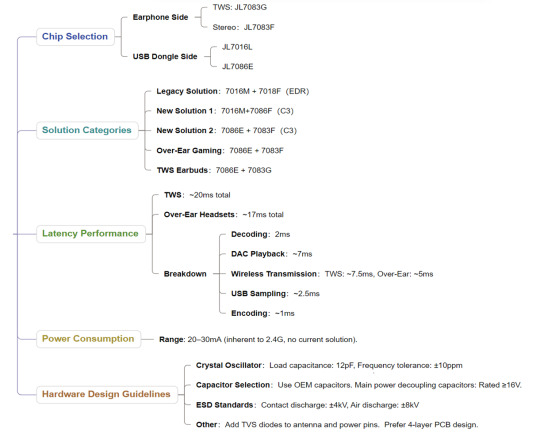
Task: Click the DAC Playback latency item
Action: 272,254
